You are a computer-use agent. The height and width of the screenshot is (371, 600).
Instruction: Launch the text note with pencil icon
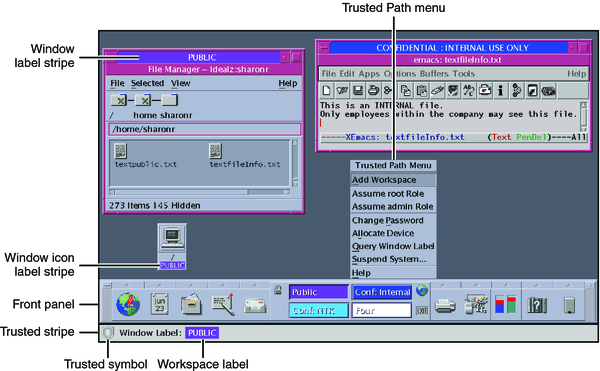point(223,304)
